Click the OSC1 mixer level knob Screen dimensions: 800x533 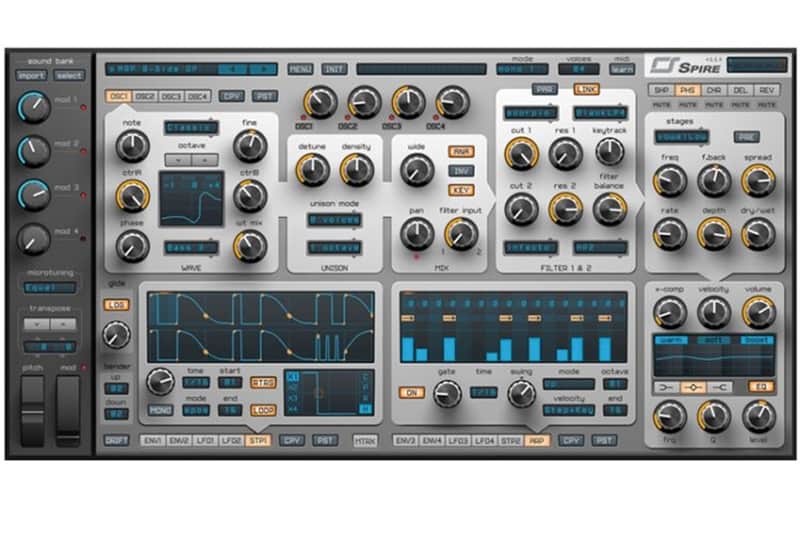[320, 102]
